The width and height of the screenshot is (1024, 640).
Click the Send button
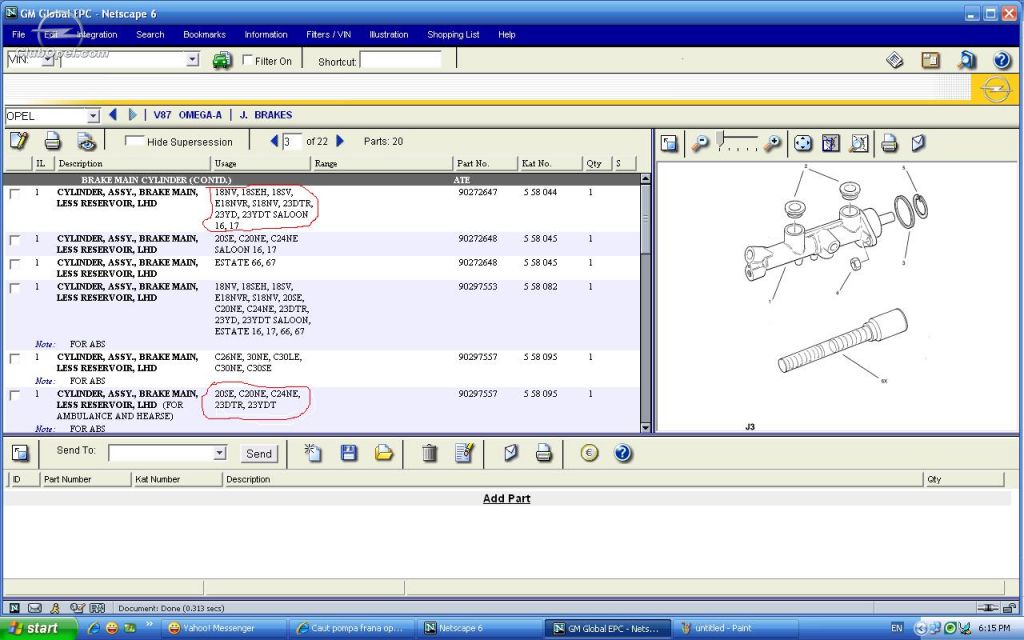[259, 453]
